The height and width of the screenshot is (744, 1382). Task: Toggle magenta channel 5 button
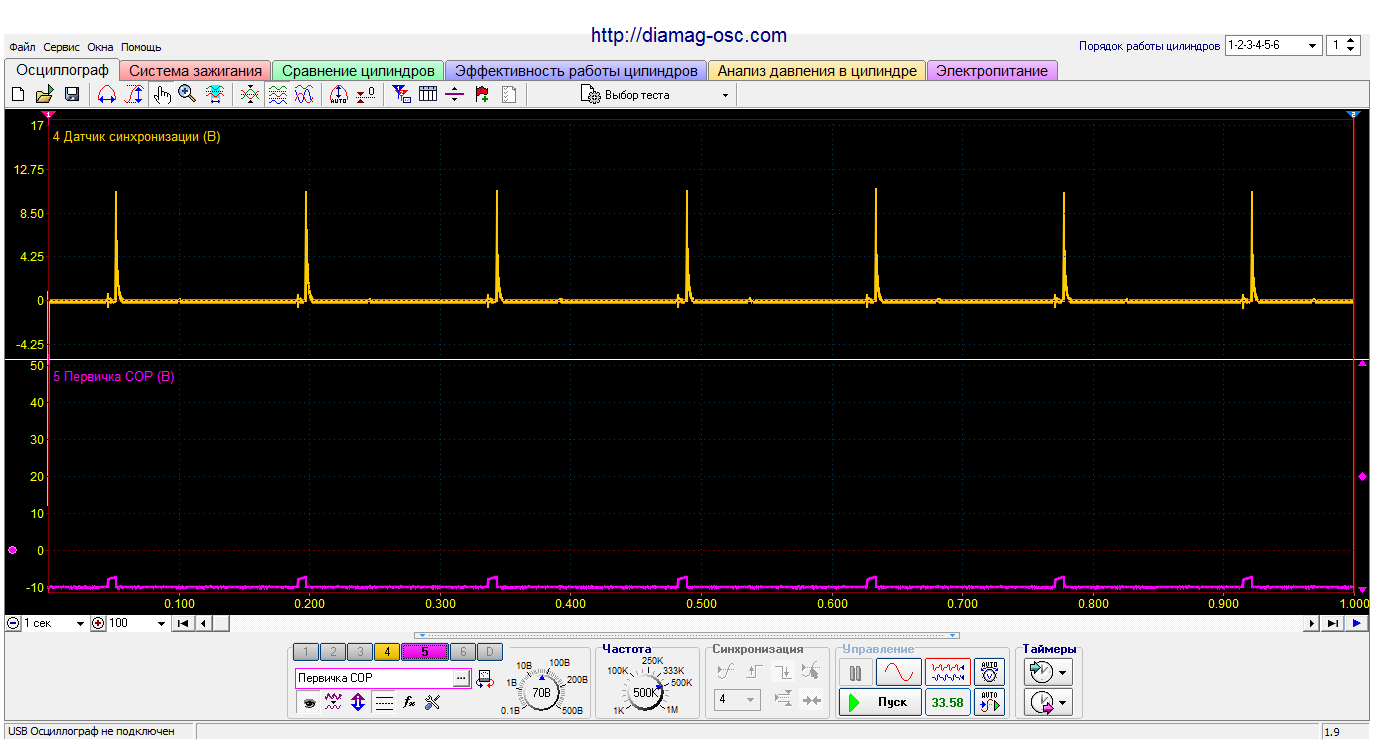424,652
